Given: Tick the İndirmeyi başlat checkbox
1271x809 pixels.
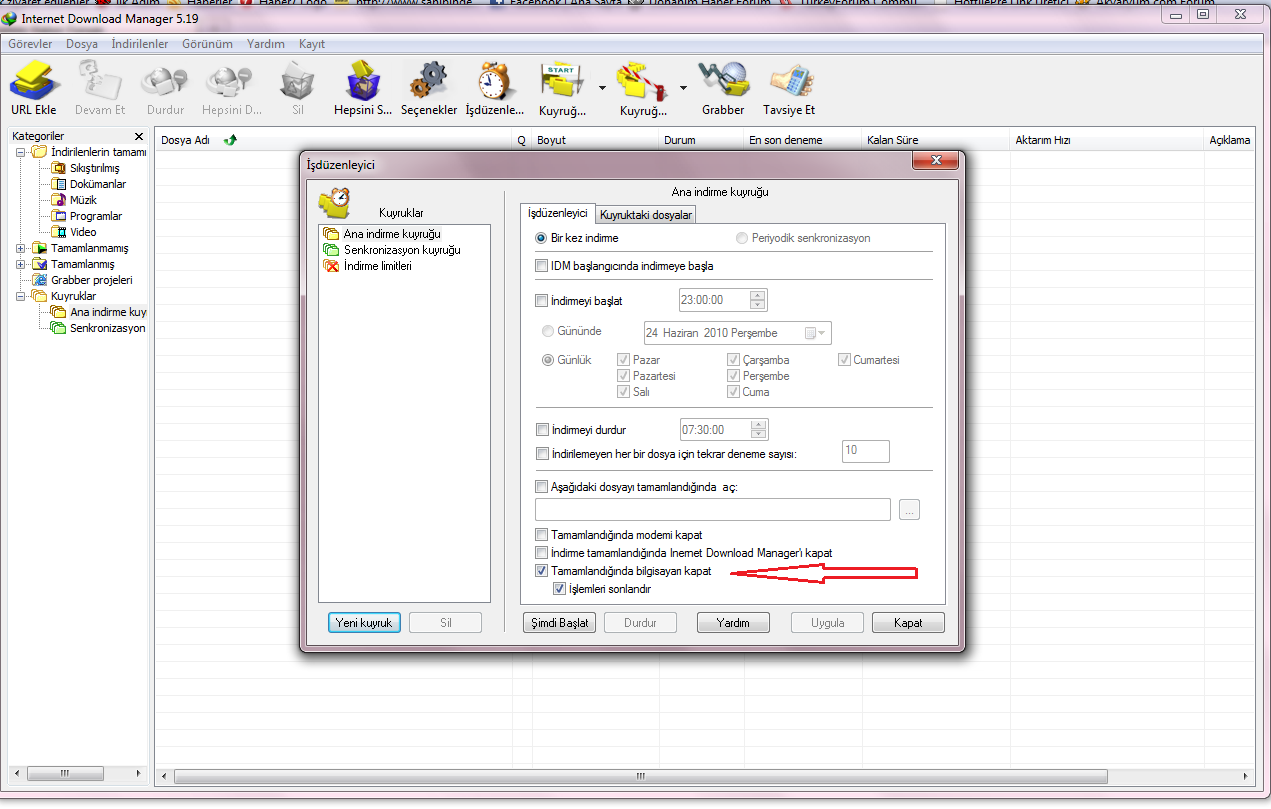Looking at the screenshot, I should point(542,300).
